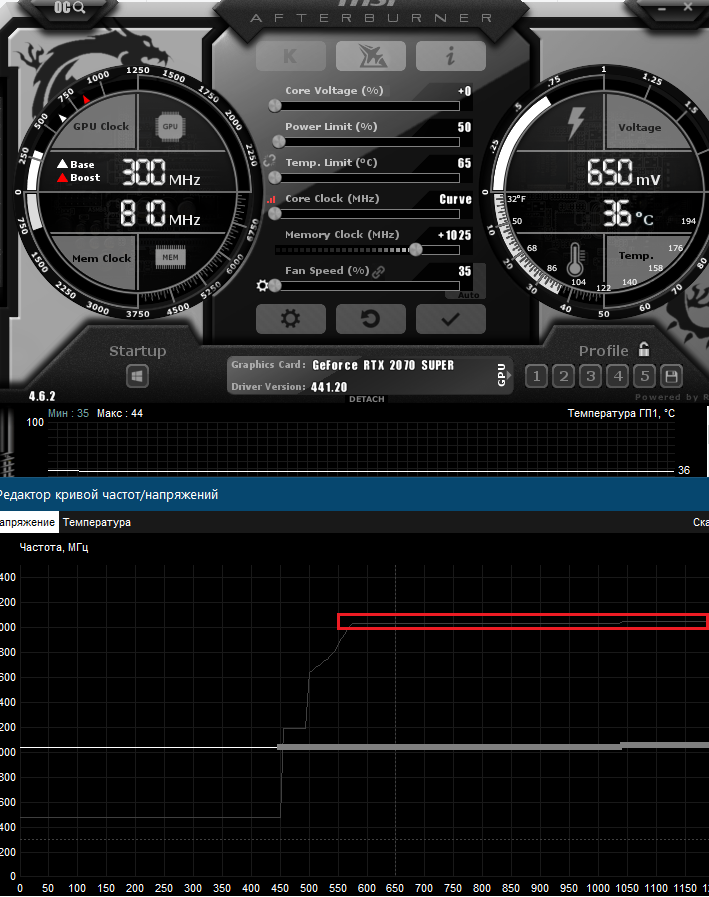Image resolution: width=709 pixels, height=897 pixels.
Task: Toggle the link icon next to Temp. Limit
Action: (270, 162)
